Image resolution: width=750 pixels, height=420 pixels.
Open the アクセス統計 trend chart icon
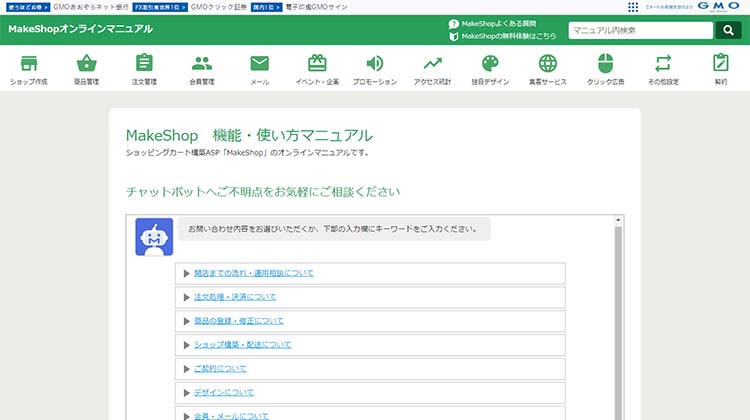click(432, 63)
